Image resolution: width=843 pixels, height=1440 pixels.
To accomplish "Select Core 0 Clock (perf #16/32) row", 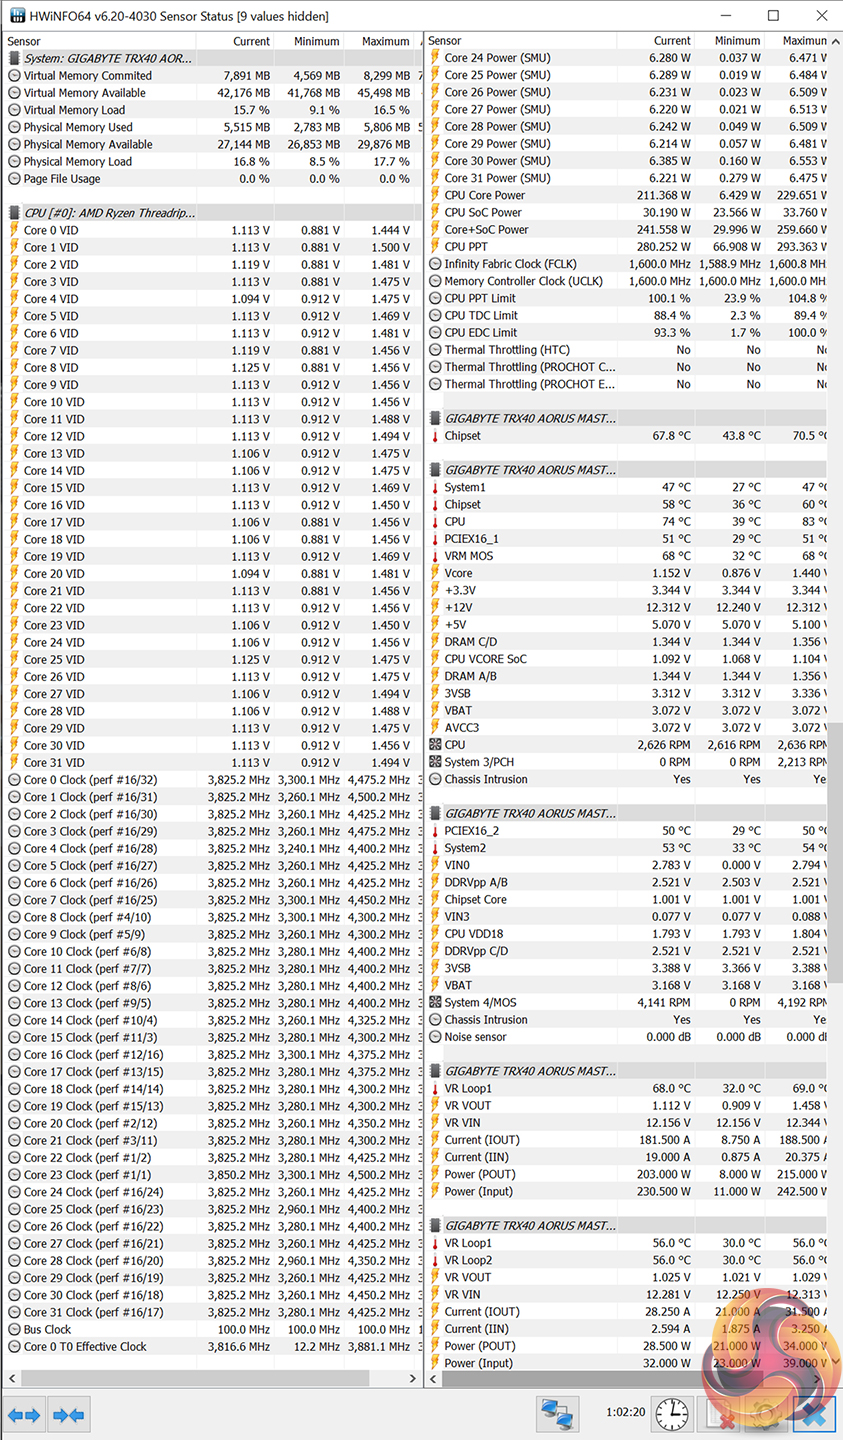I will tap(212, 780).
